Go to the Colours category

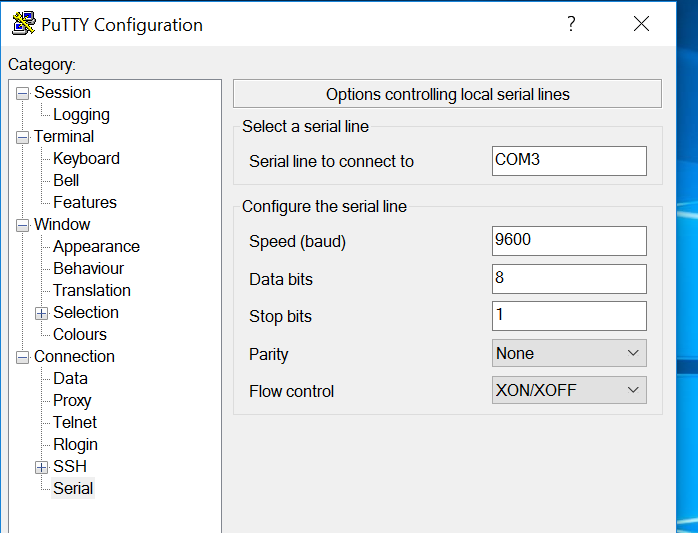(x=80, y=335)
